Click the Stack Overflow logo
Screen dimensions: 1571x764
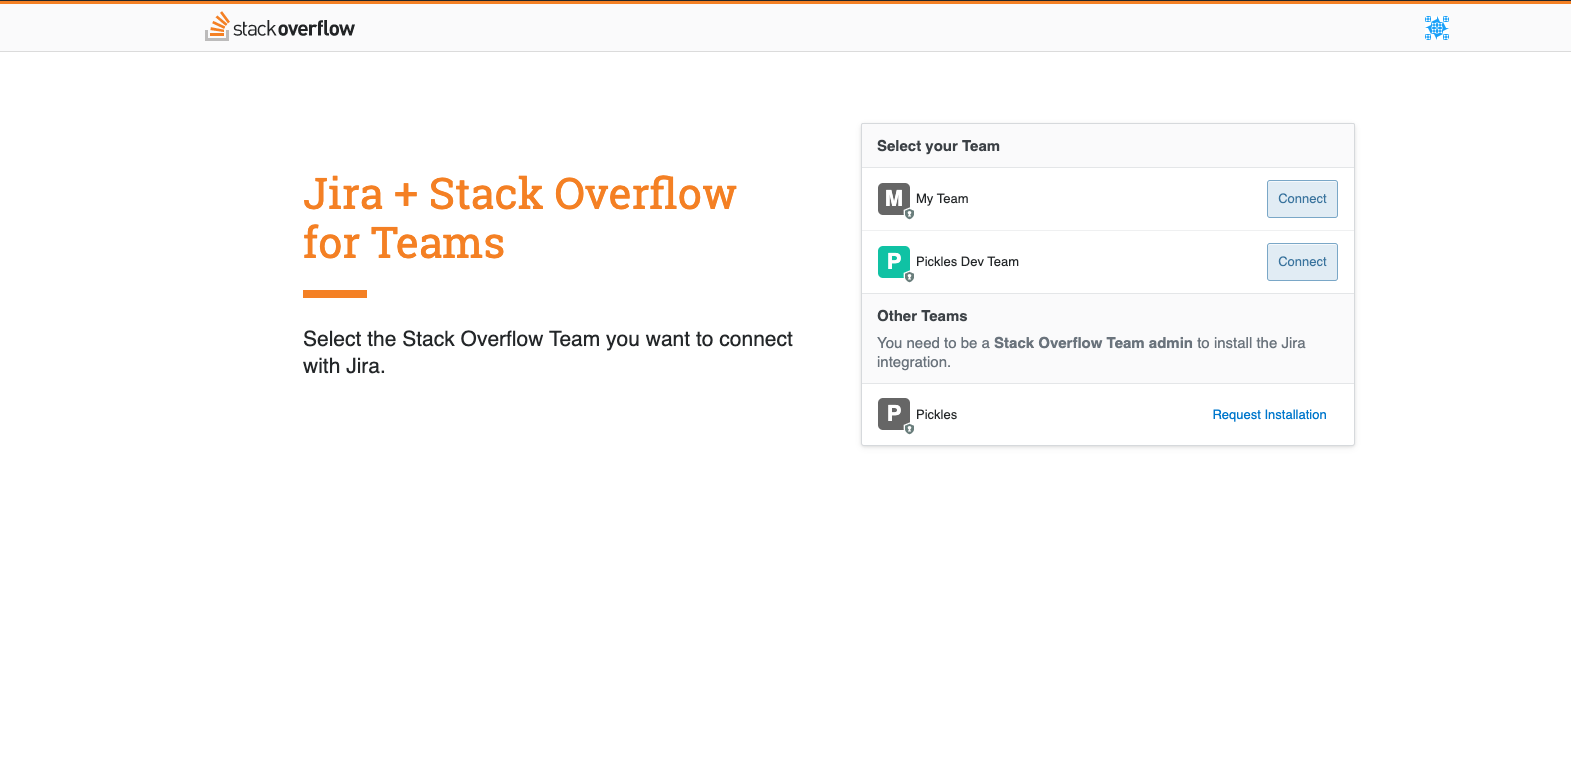coord(280,27)
